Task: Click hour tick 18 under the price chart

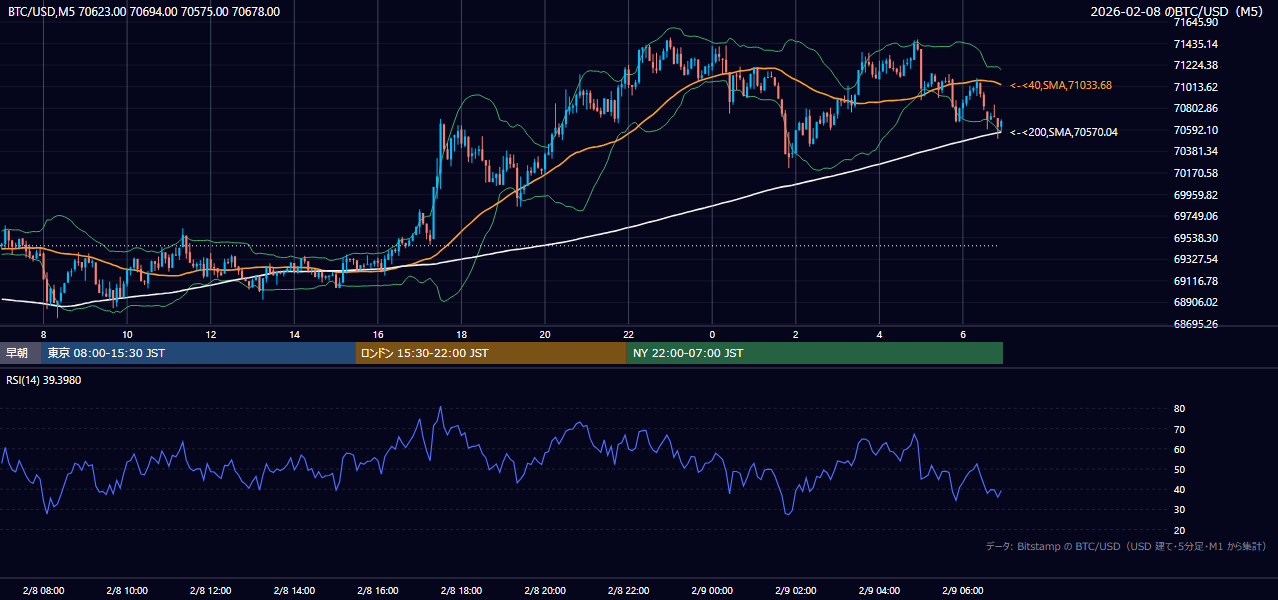Action: pos(461,334)
